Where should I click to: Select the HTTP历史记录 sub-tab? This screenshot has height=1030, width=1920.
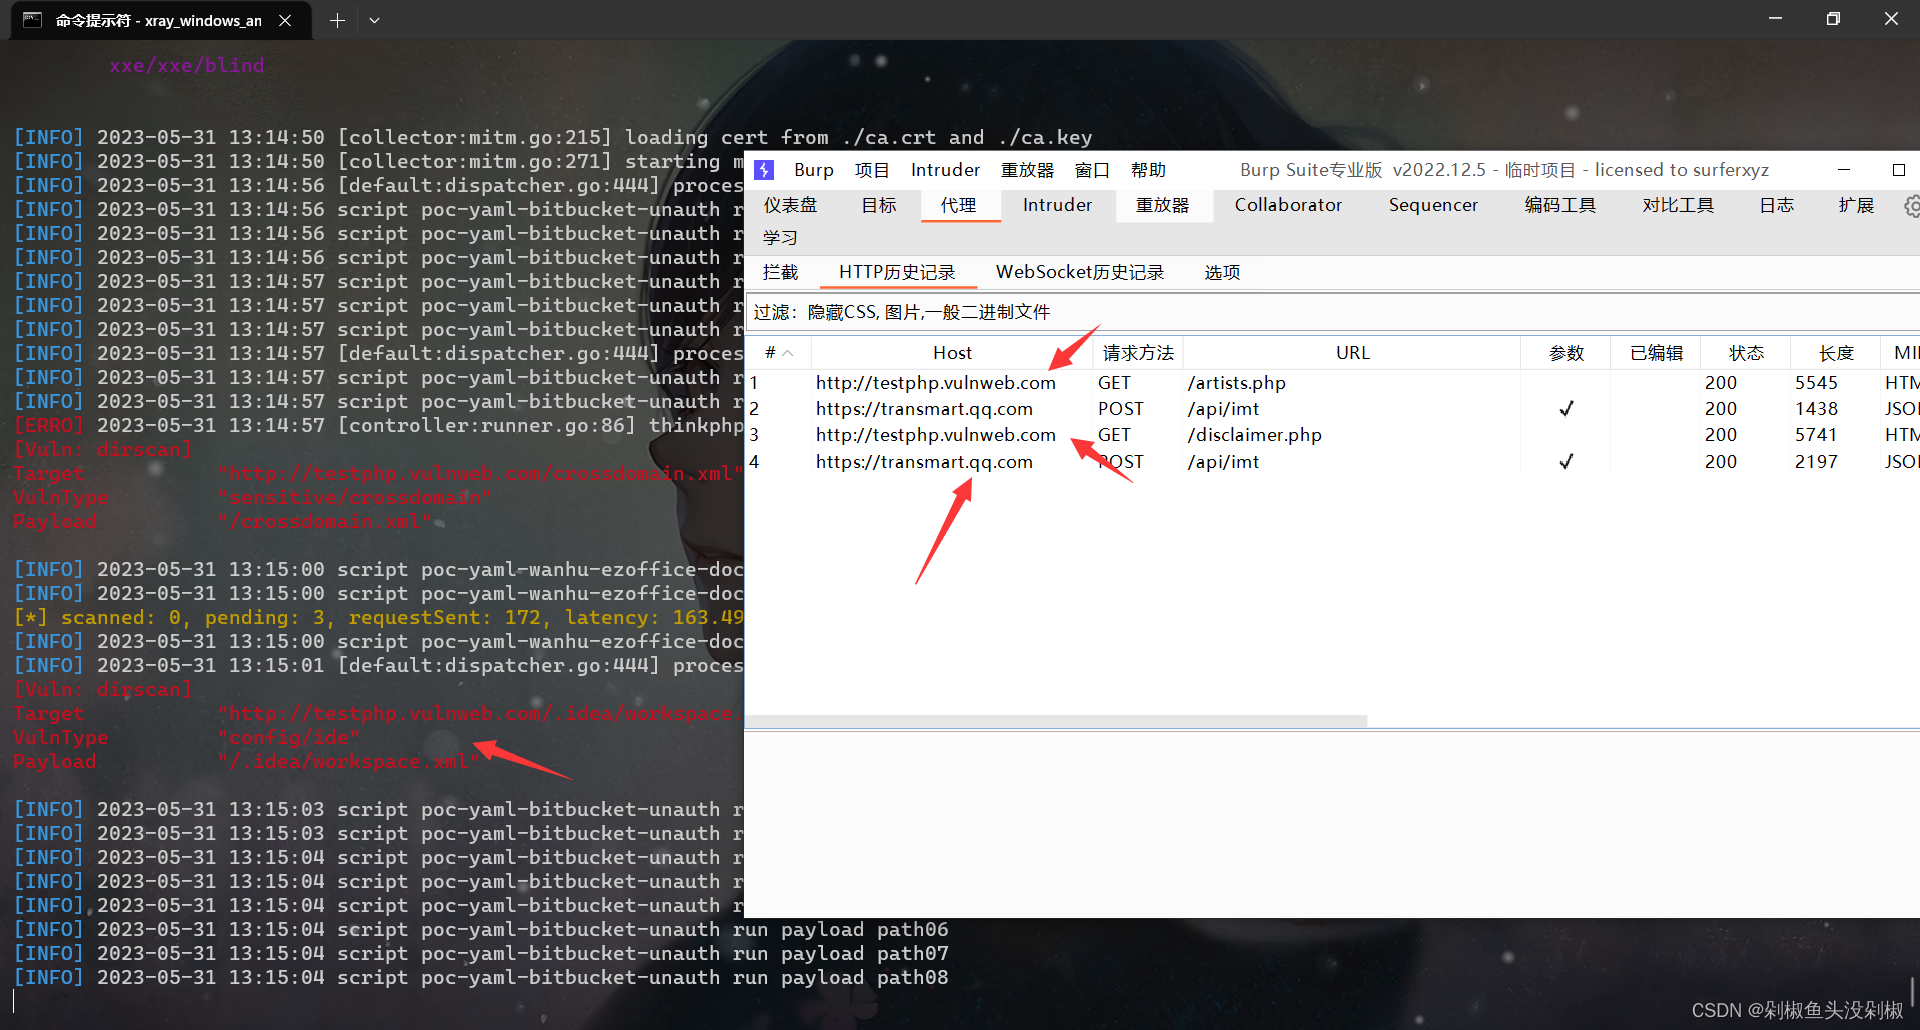[897, 272]
